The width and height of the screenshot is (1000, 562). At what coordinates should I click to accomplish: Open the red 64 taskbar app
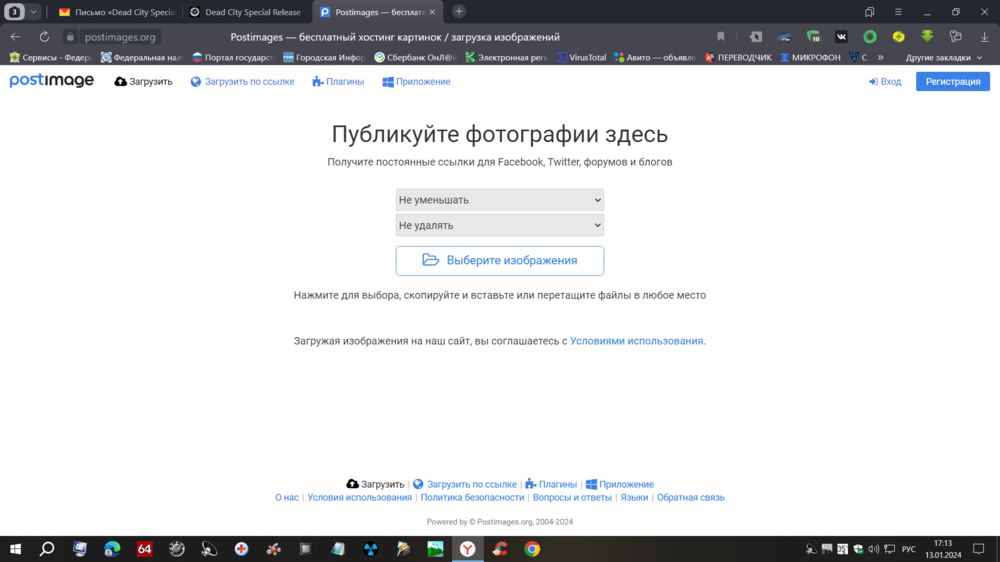tap(145, 549)
